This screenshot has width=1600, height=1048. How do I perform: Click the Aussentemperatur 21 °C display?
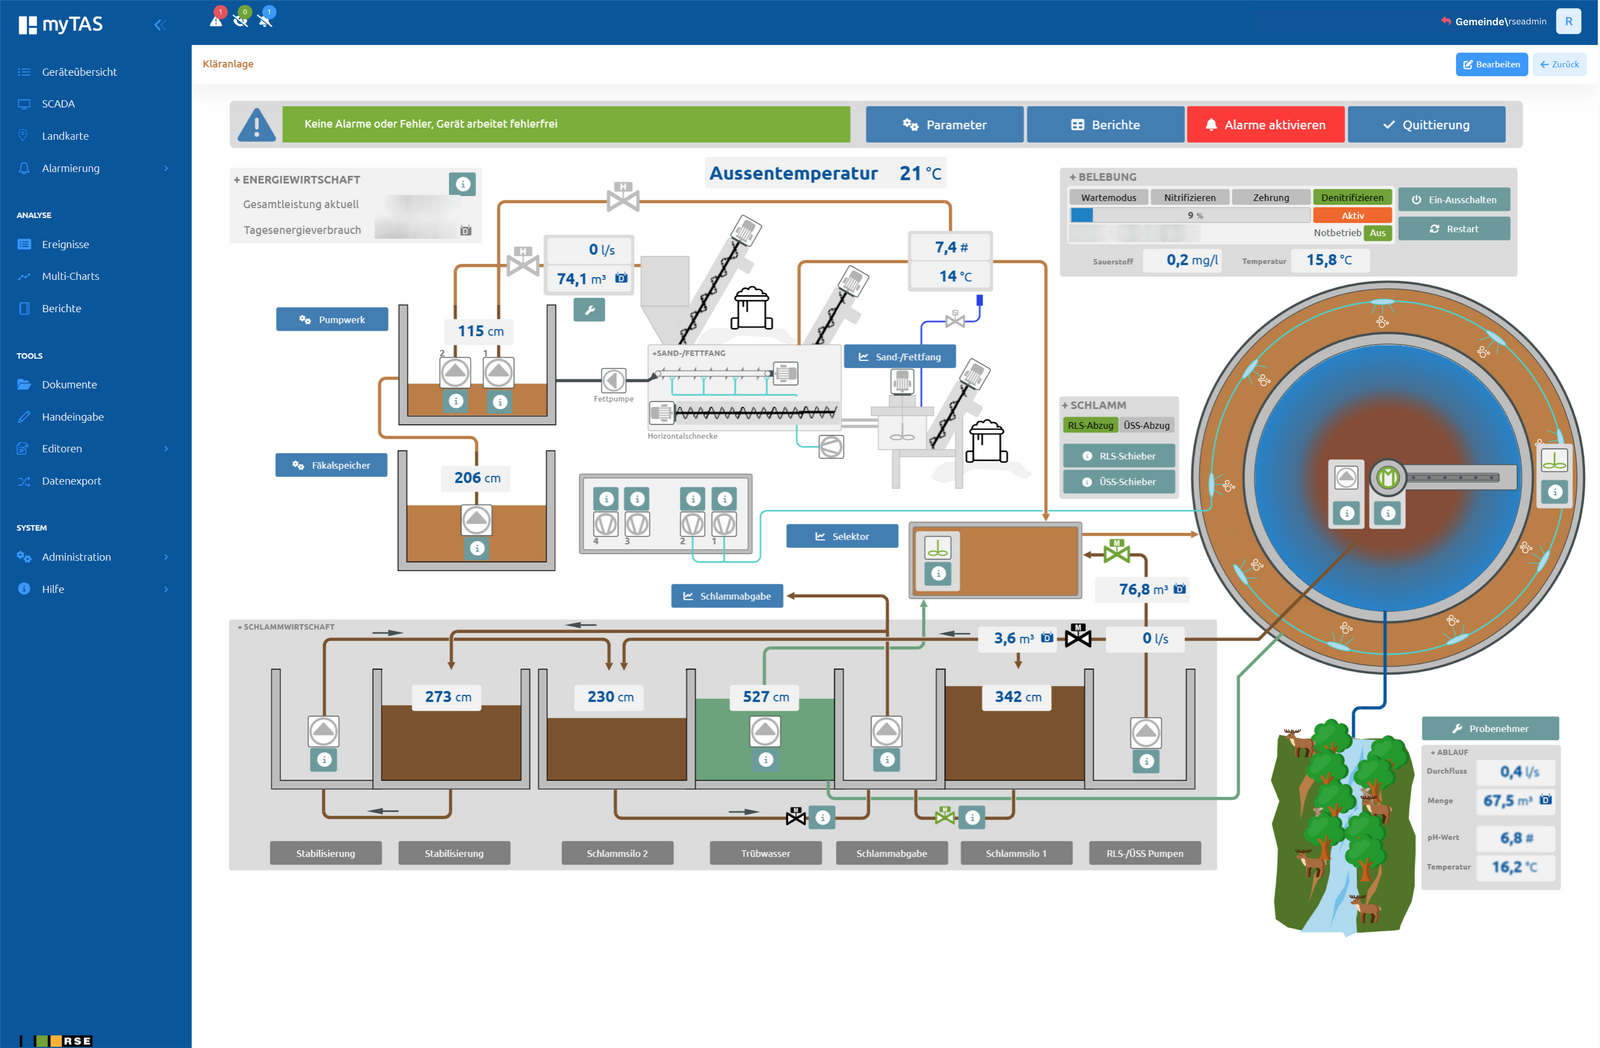(x=825, y=173)
